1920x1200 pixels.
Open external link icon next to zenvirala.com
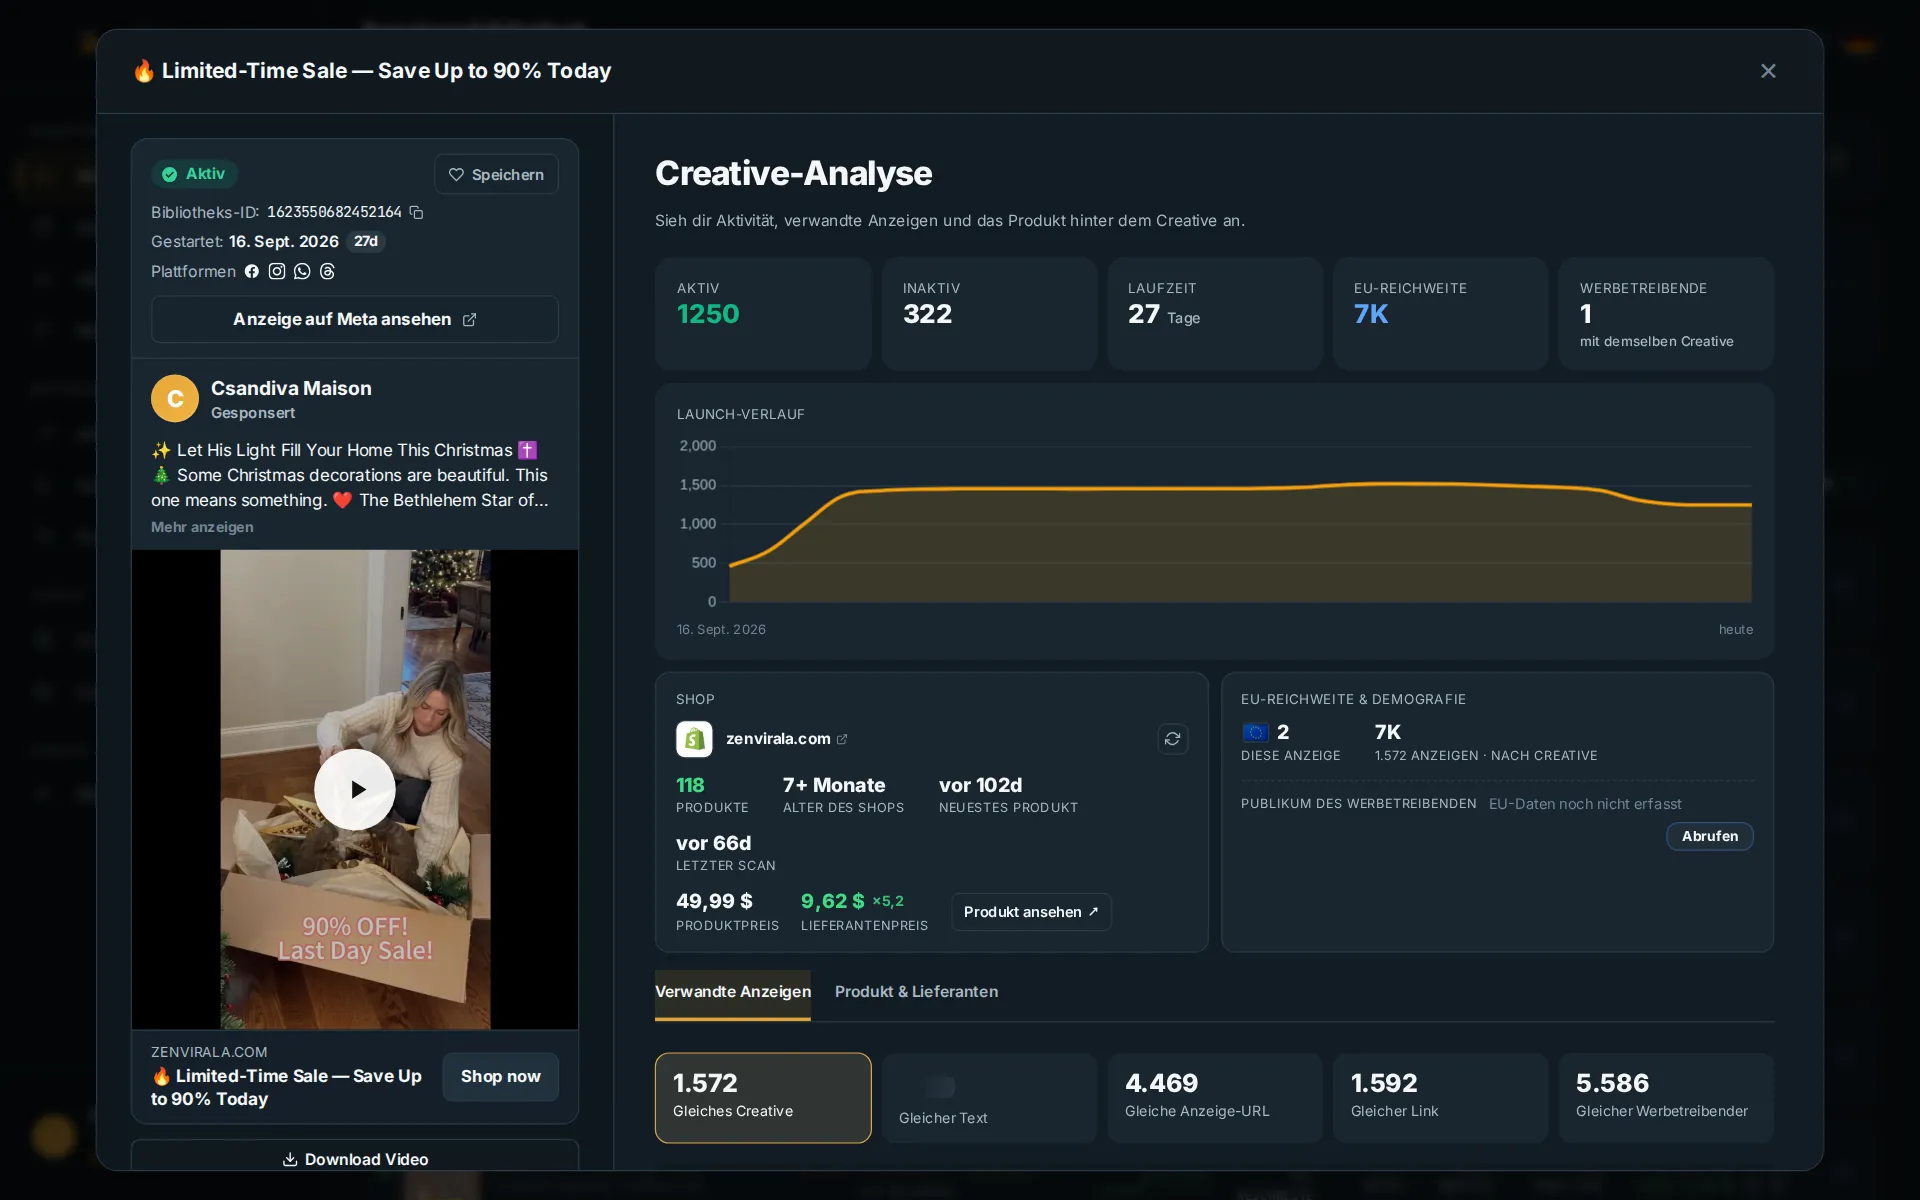[x=842, y=739]
